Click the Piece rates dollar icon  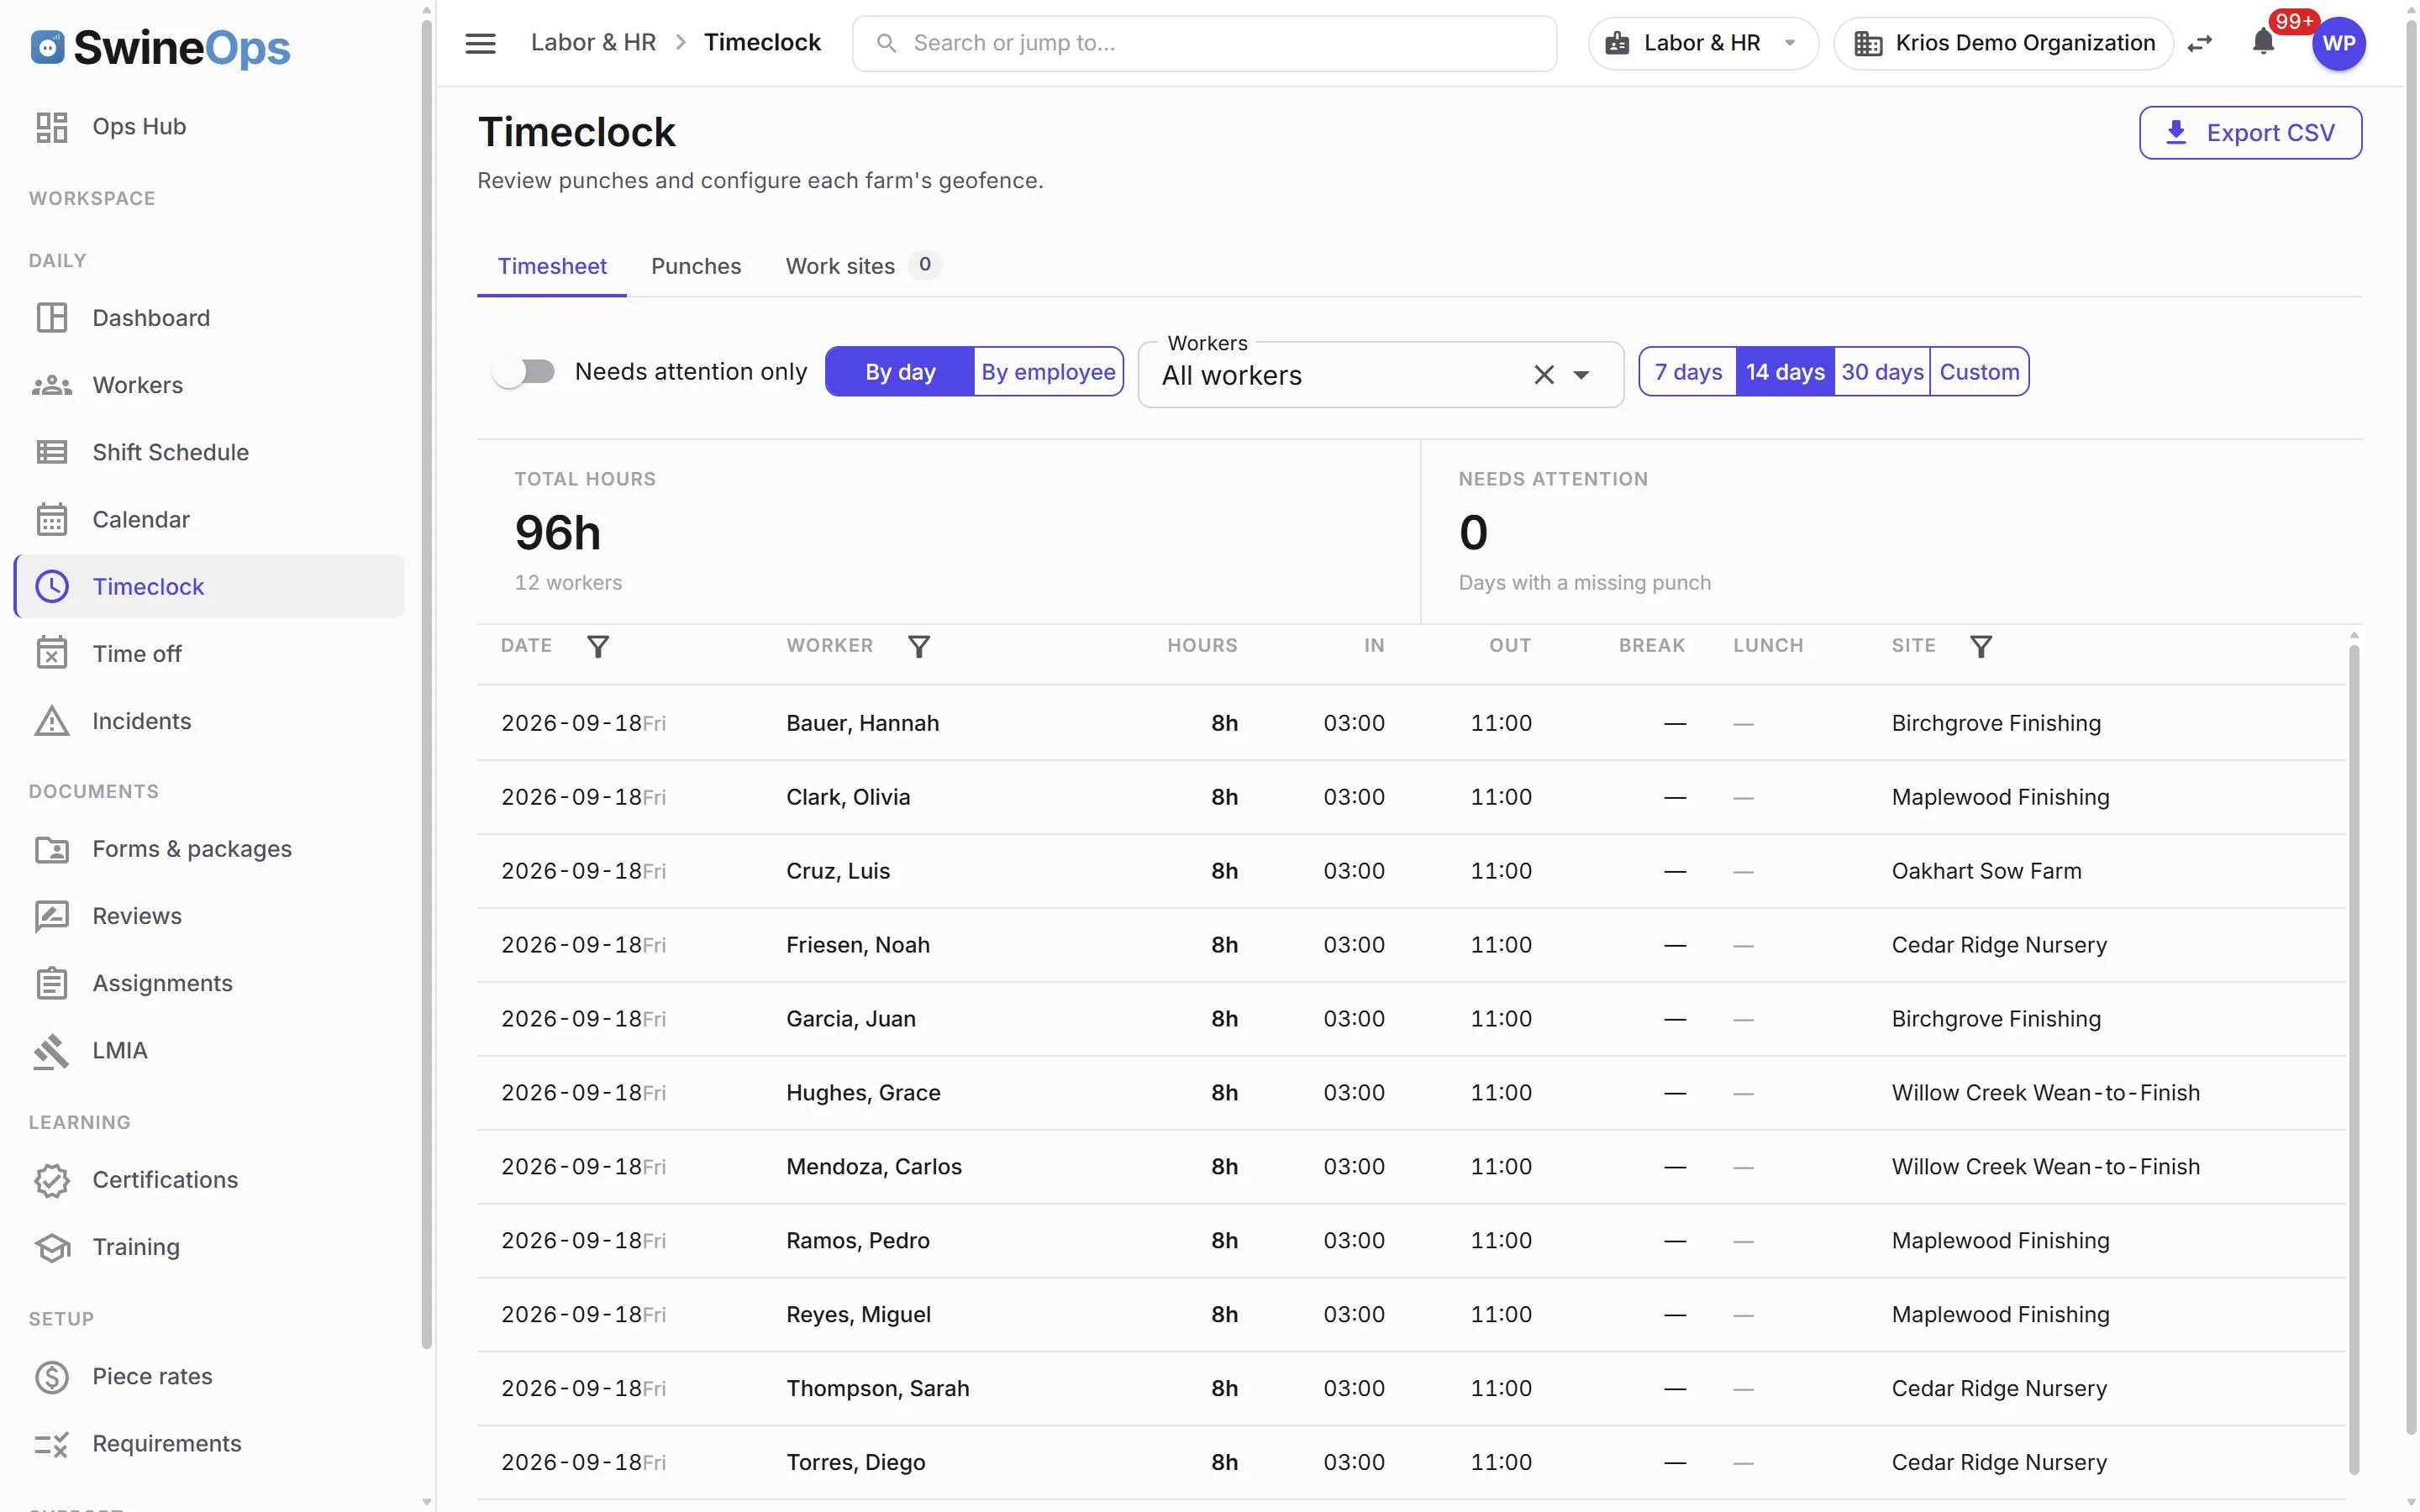tap(51, 1377)
